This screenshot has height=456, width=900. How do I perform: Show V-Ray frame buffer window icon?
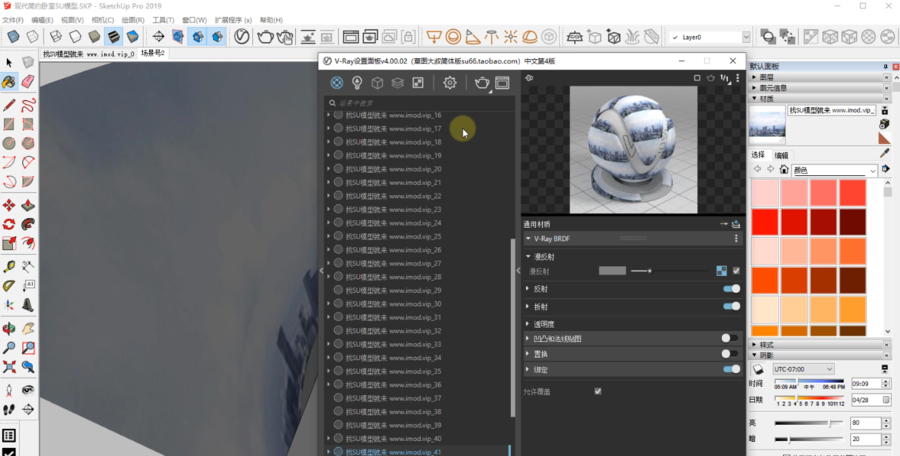click(502, 83)
